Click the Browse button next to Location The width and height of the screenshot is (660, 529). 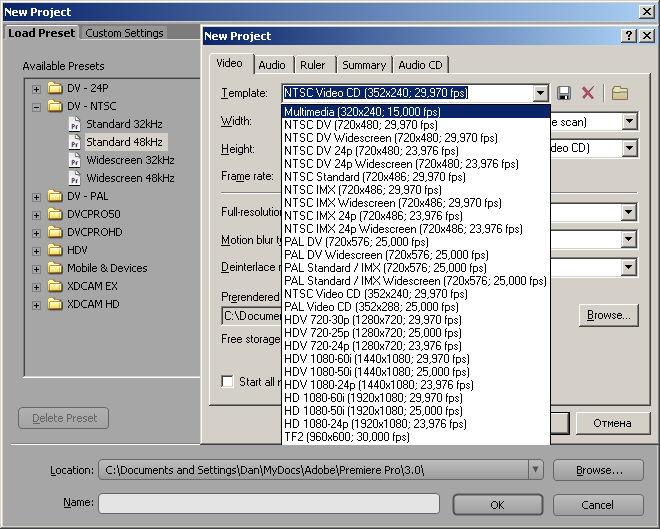click(598, 470)
